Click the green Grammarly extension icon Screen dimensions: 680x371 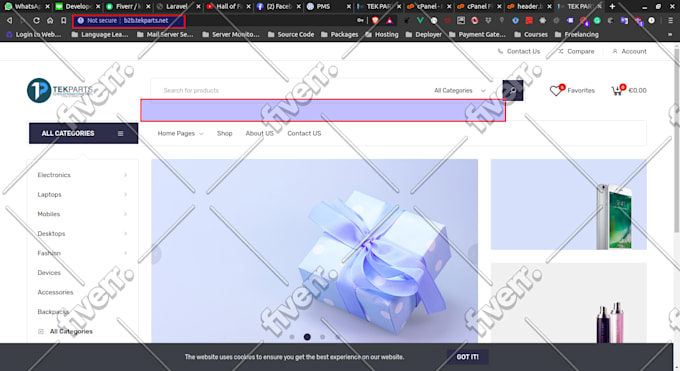(x=597, y=20)
